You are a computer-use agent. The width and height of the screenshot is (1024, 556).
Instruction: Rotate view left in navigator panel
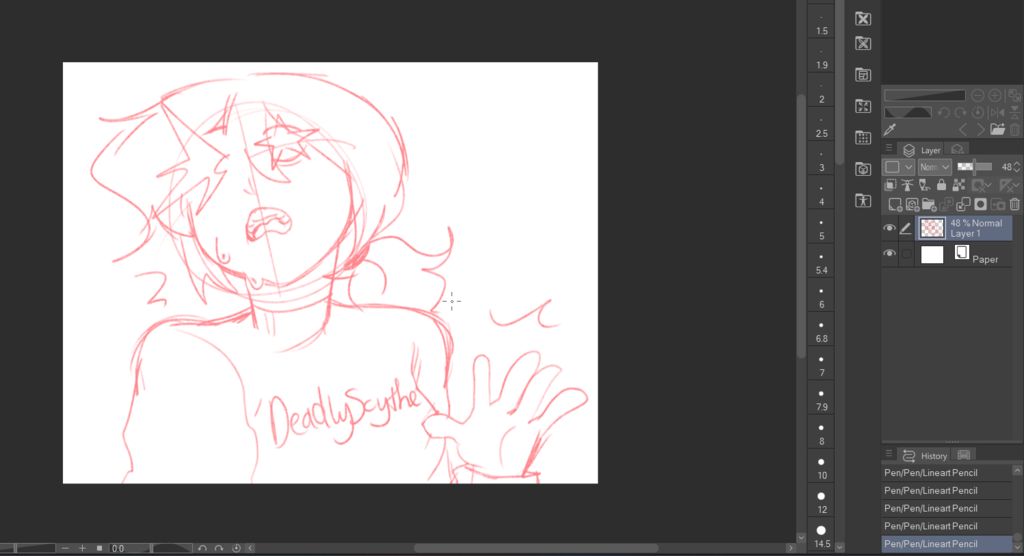[x=943, y=112]
